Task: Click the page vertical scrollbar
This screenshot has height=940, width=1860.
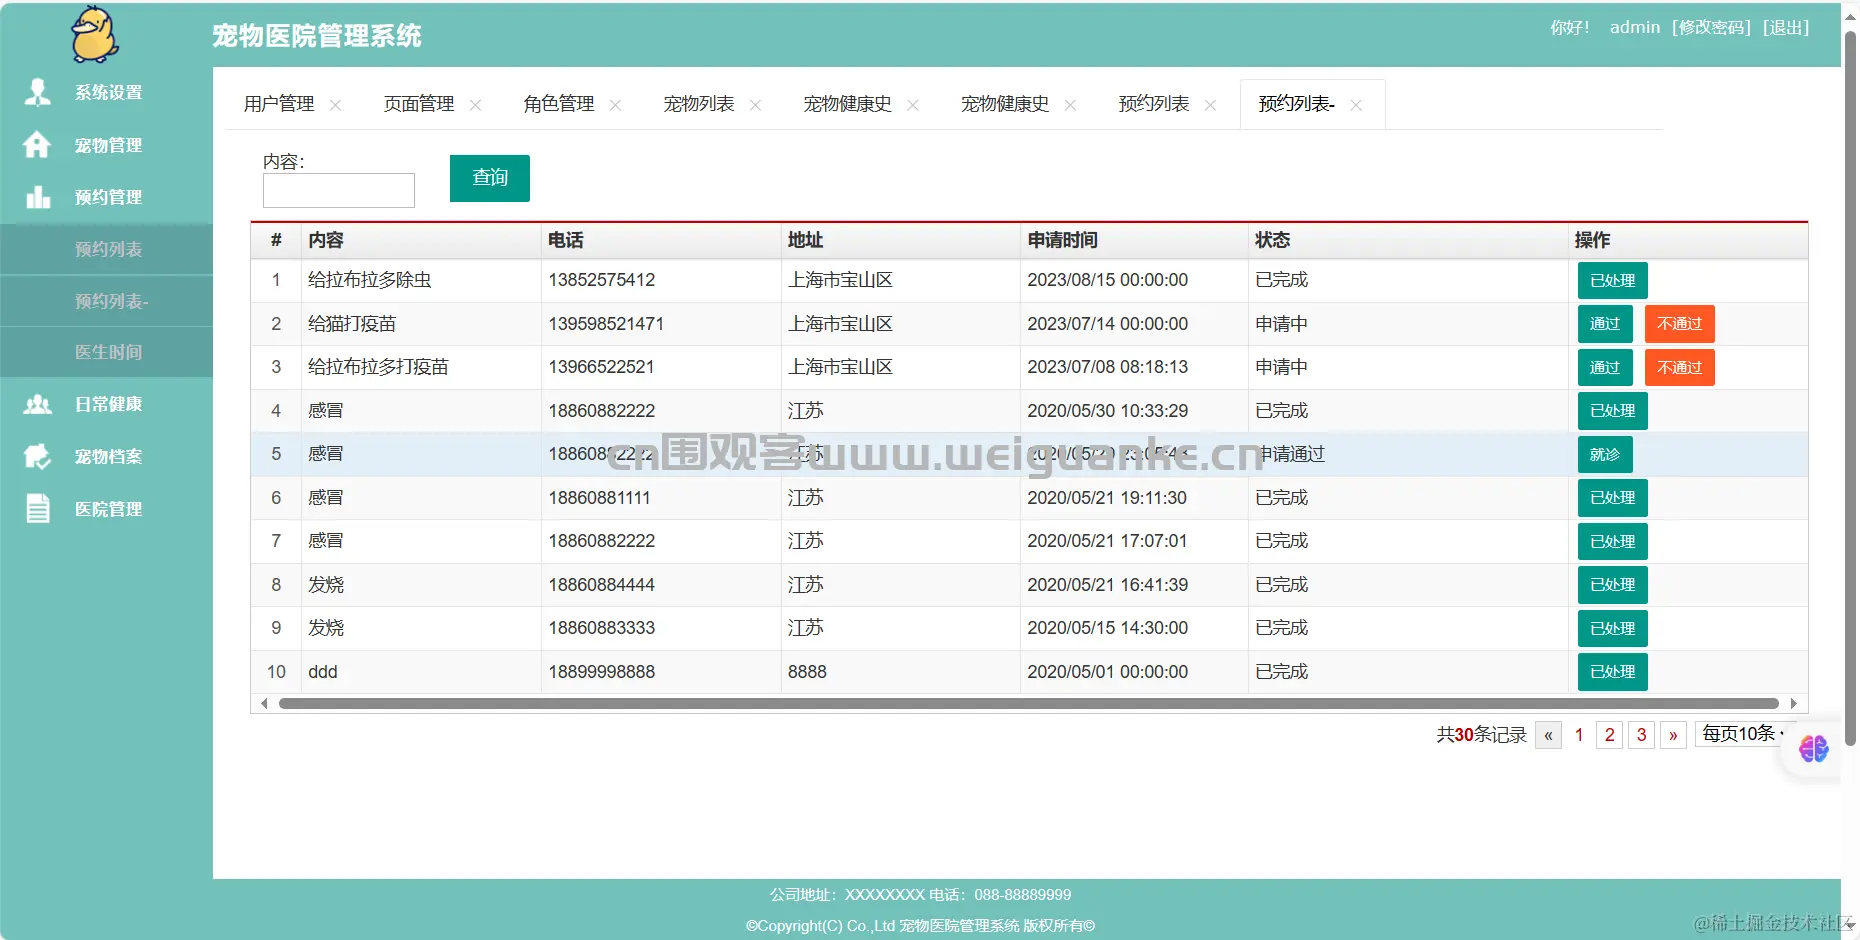Action: 1850,390
